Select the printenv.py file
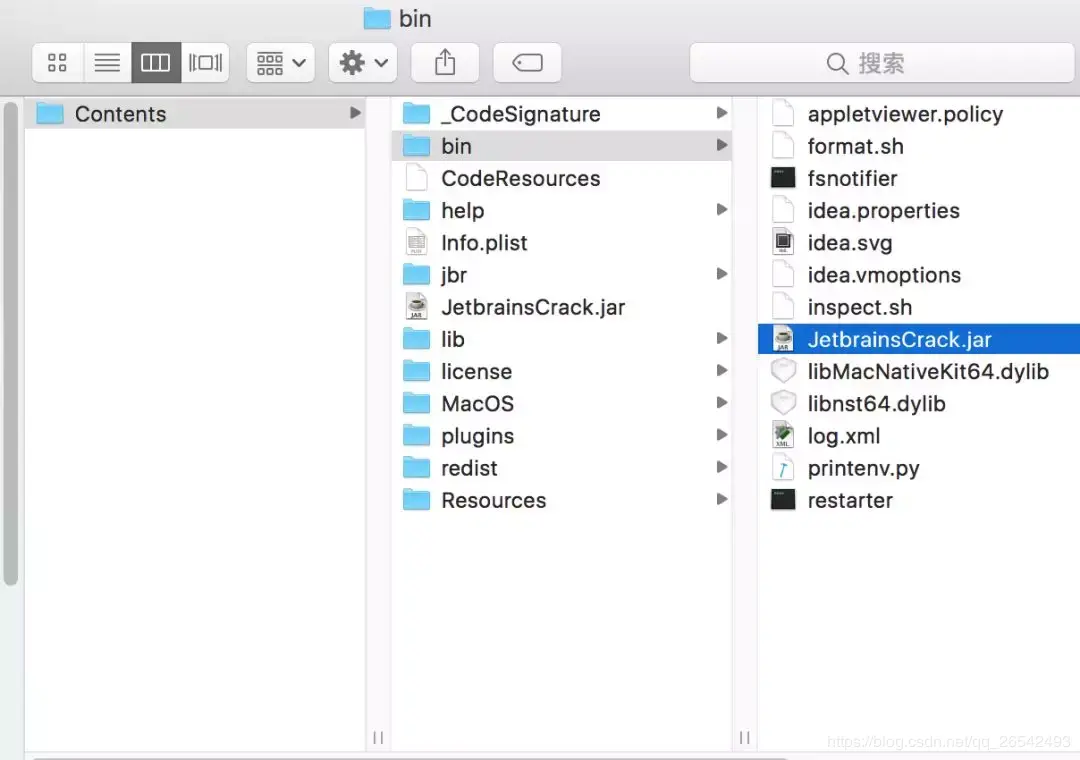The image size is (1080, 760). [x=919, y=468]
